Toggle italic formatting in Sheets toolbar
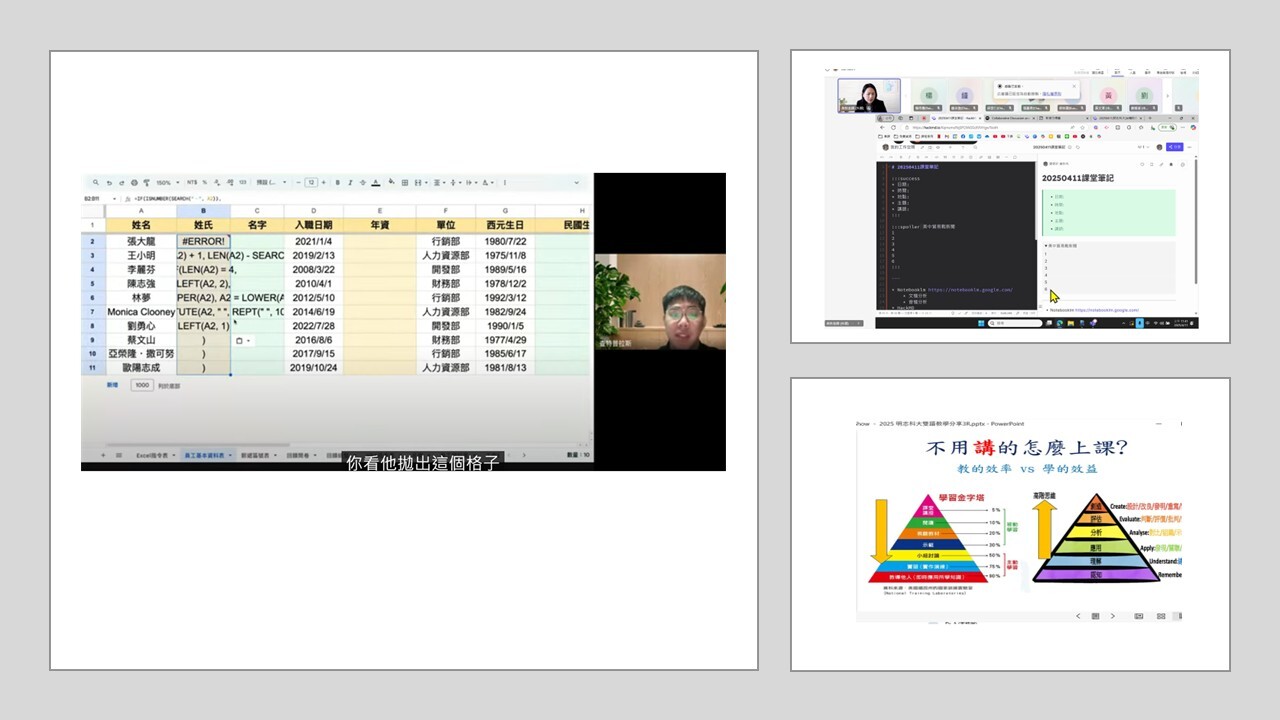1280x720 pixels. pyautogui.click(x=349, y=183)
